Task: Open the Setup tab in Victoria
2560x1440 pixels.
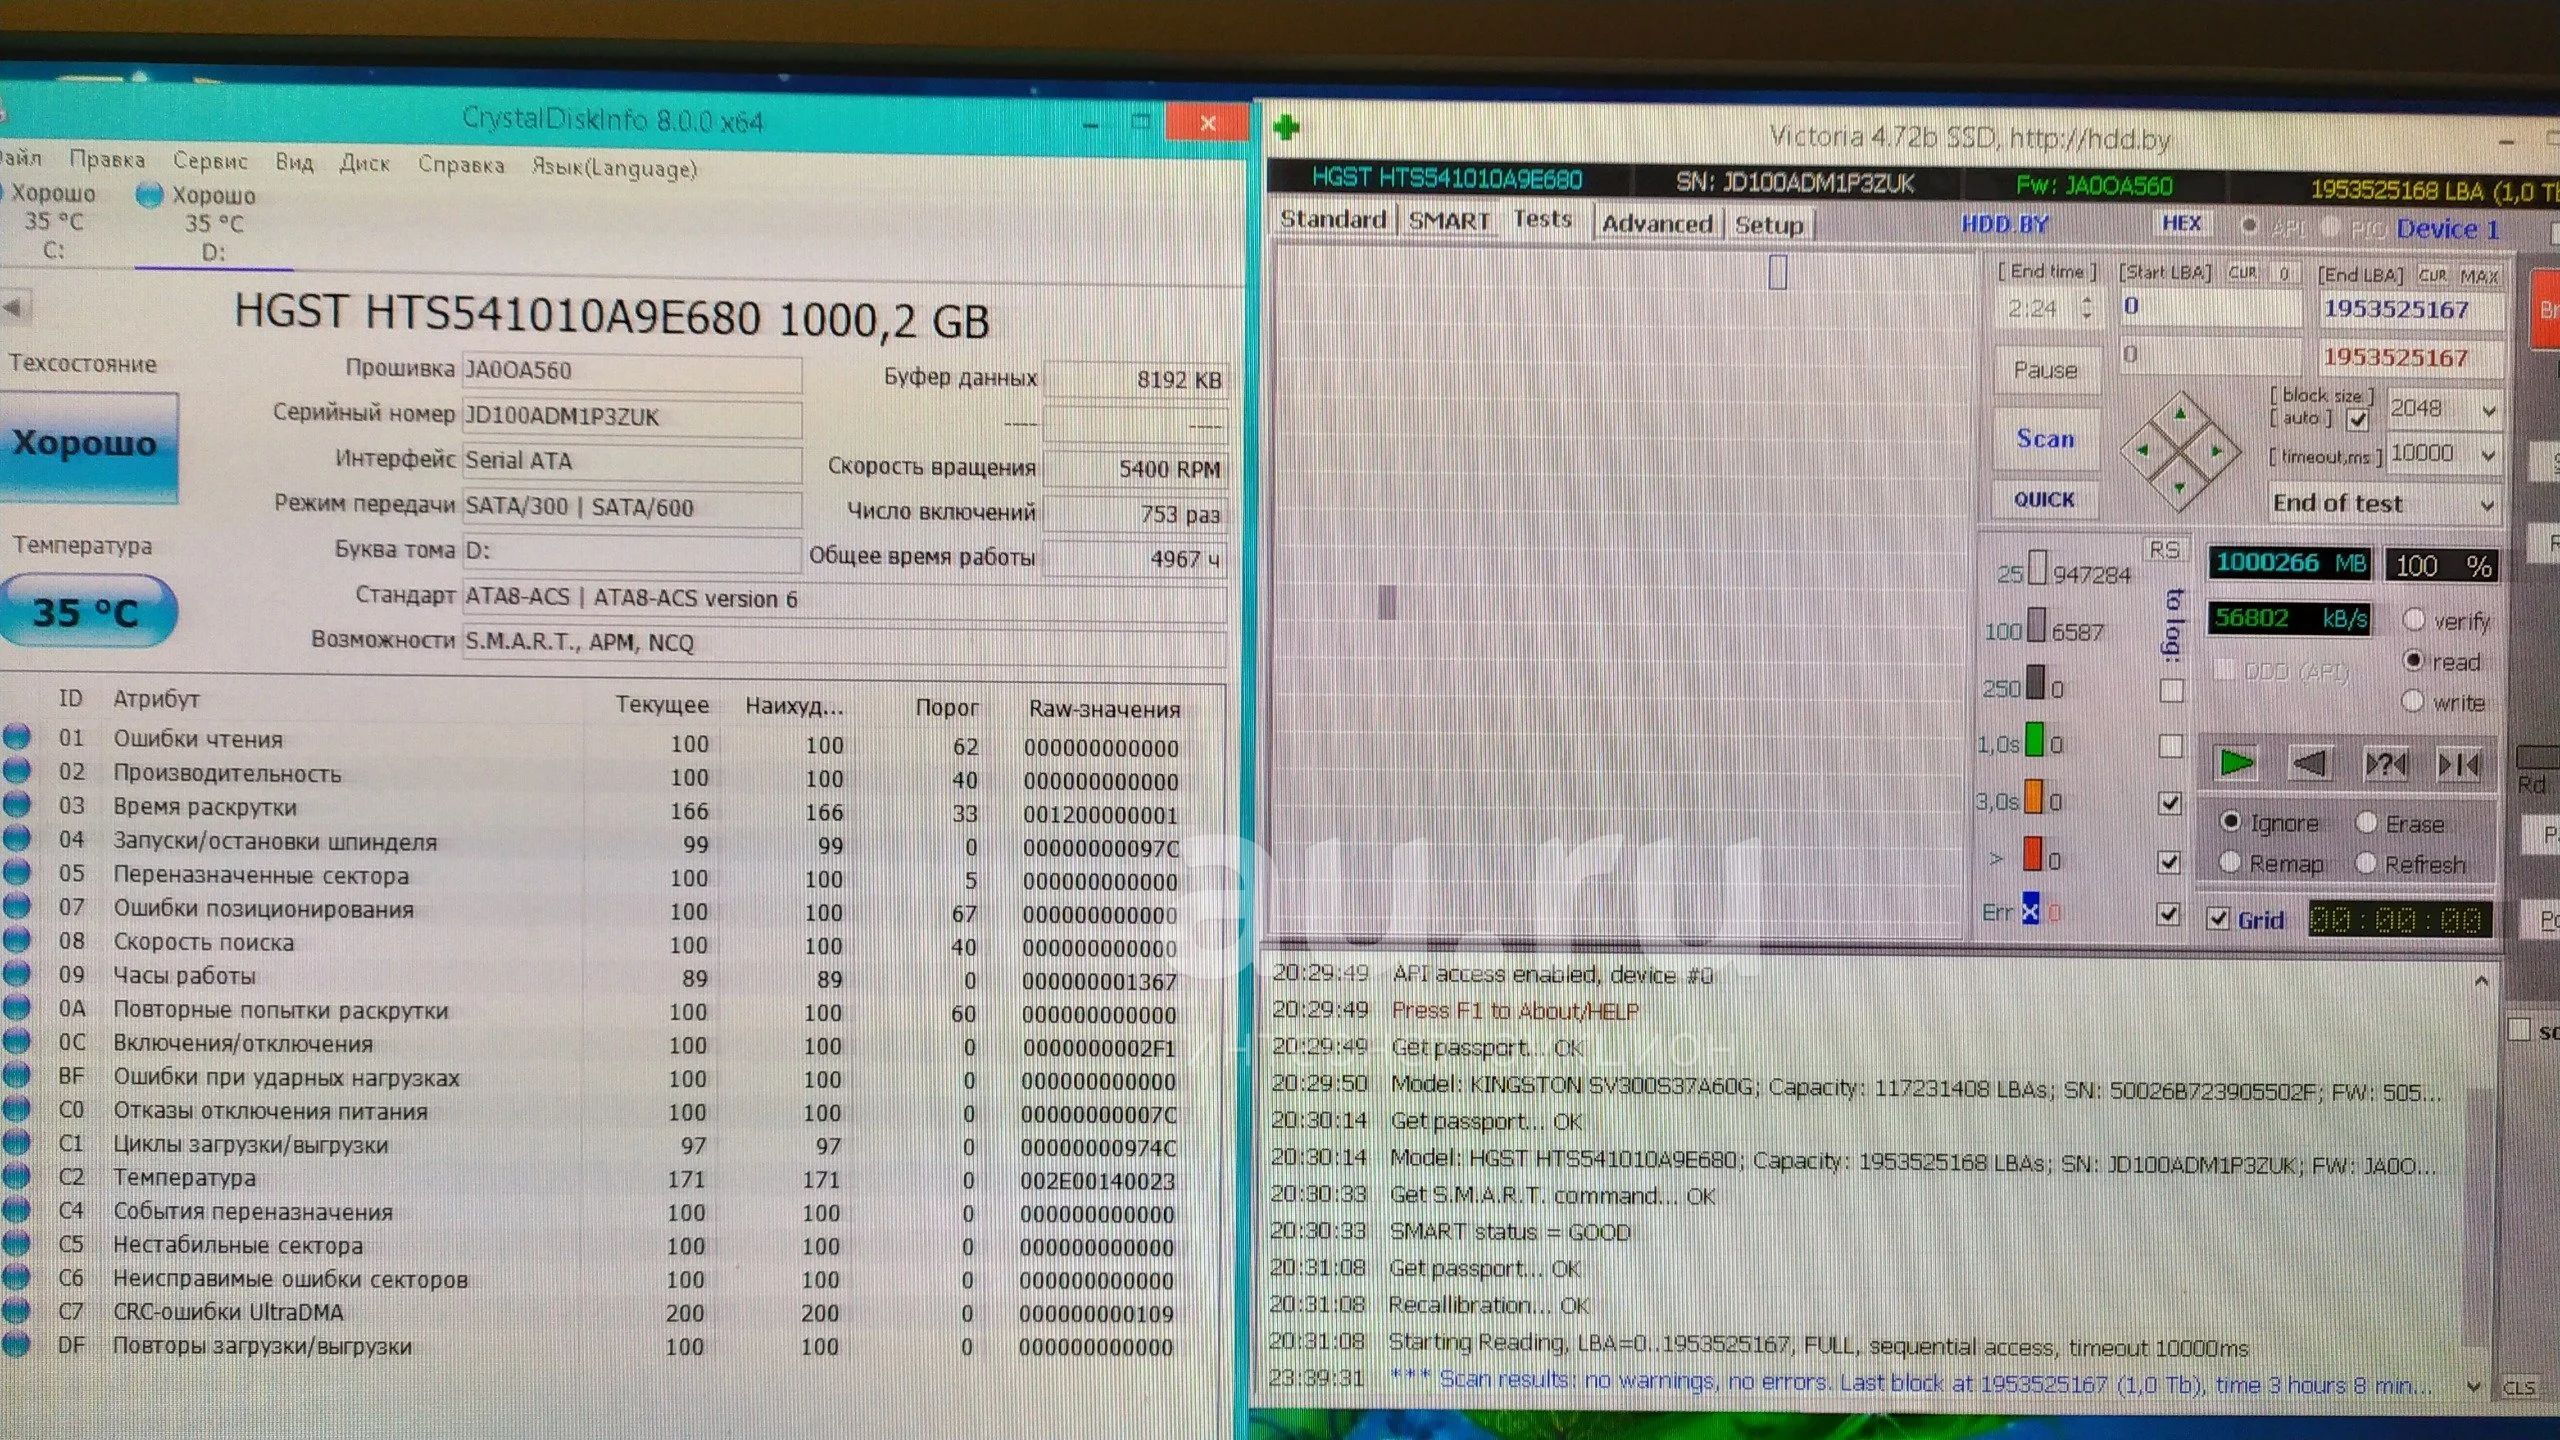Action: [x=1769, y=225]
